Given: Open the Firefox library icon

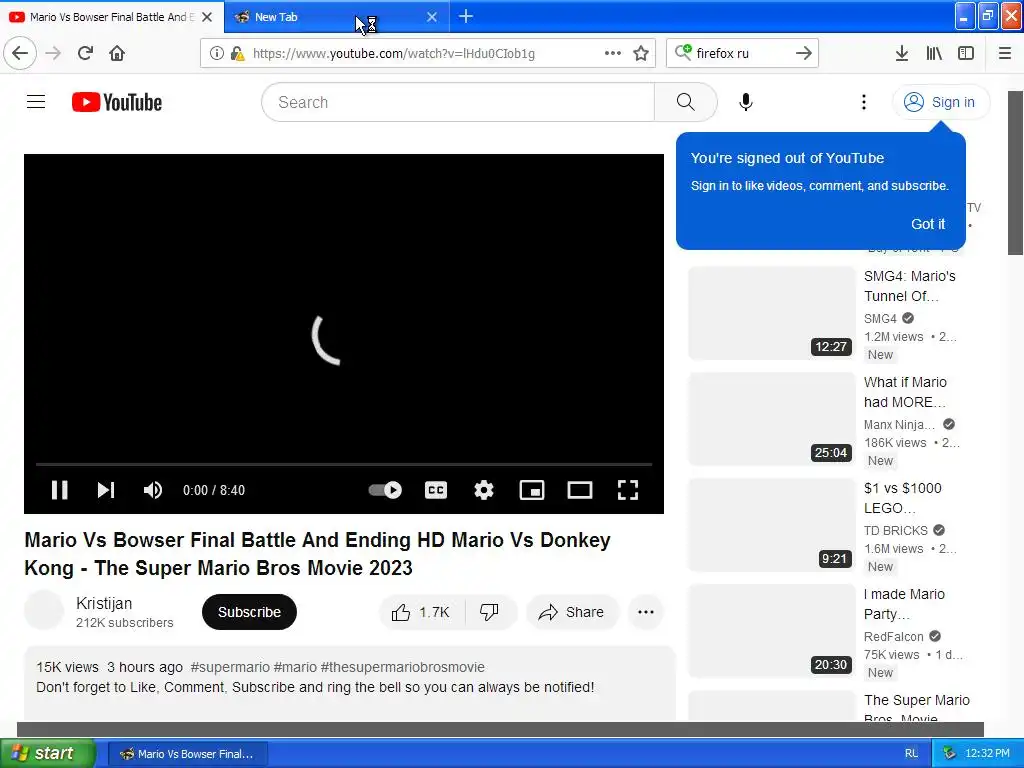Looking at the screenshot, I should [x=934, y=53].
